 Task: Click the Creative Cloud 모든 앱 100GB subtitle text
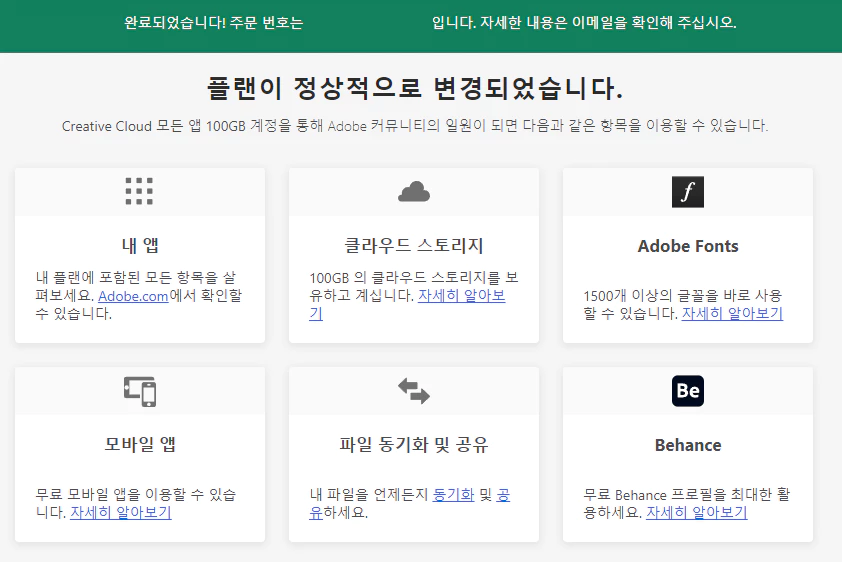[415, 126]
